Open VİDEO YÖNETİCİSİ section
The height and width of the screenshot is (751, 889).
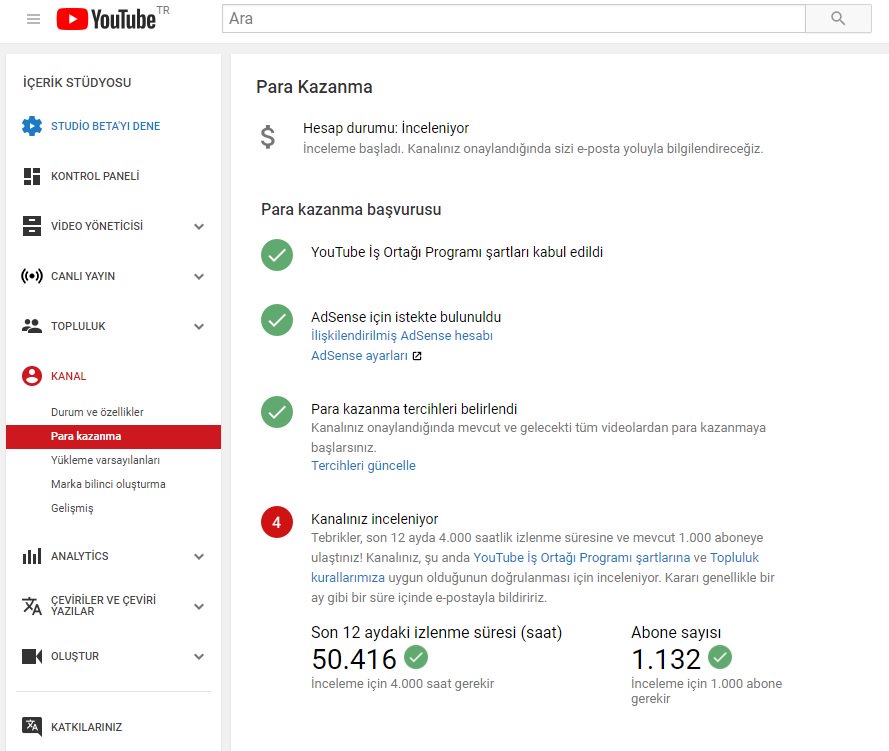coord(97,226)
